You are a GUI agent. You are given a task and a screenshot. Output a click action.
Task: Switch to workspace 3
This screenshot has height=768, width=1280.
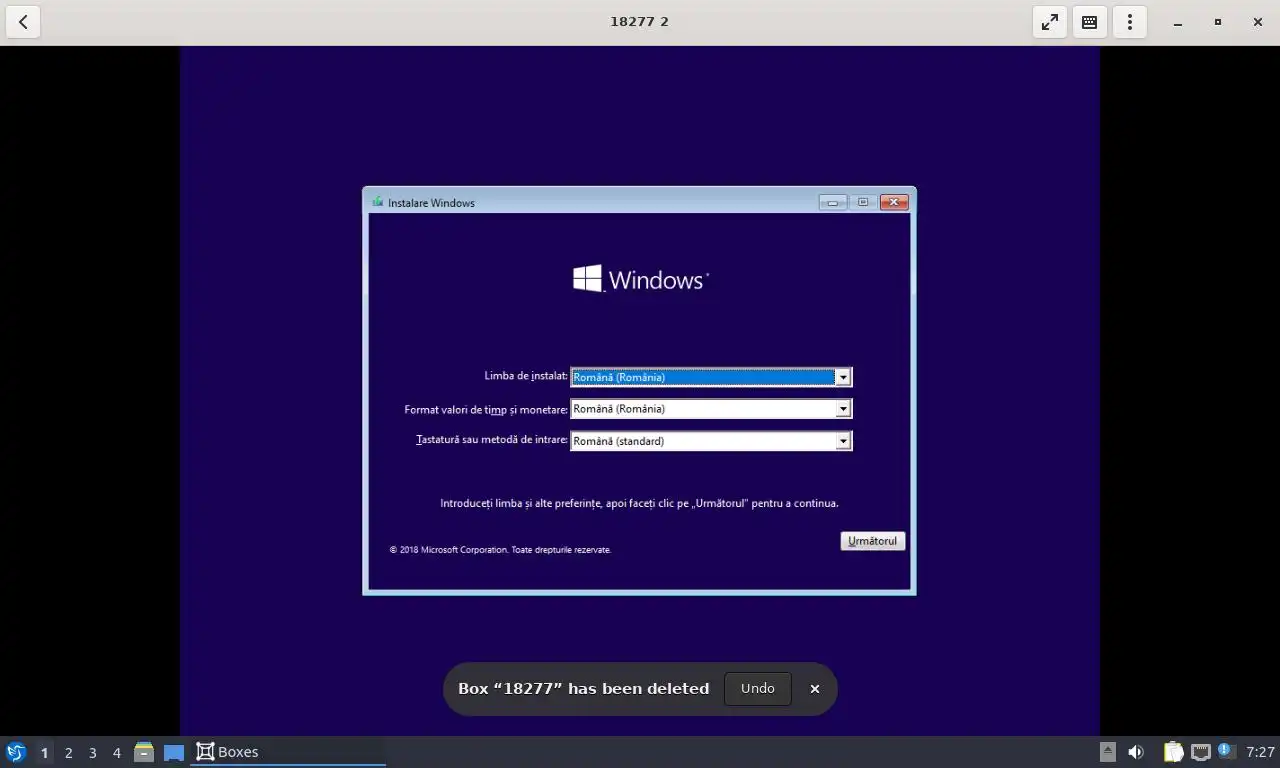coord(92,752)
